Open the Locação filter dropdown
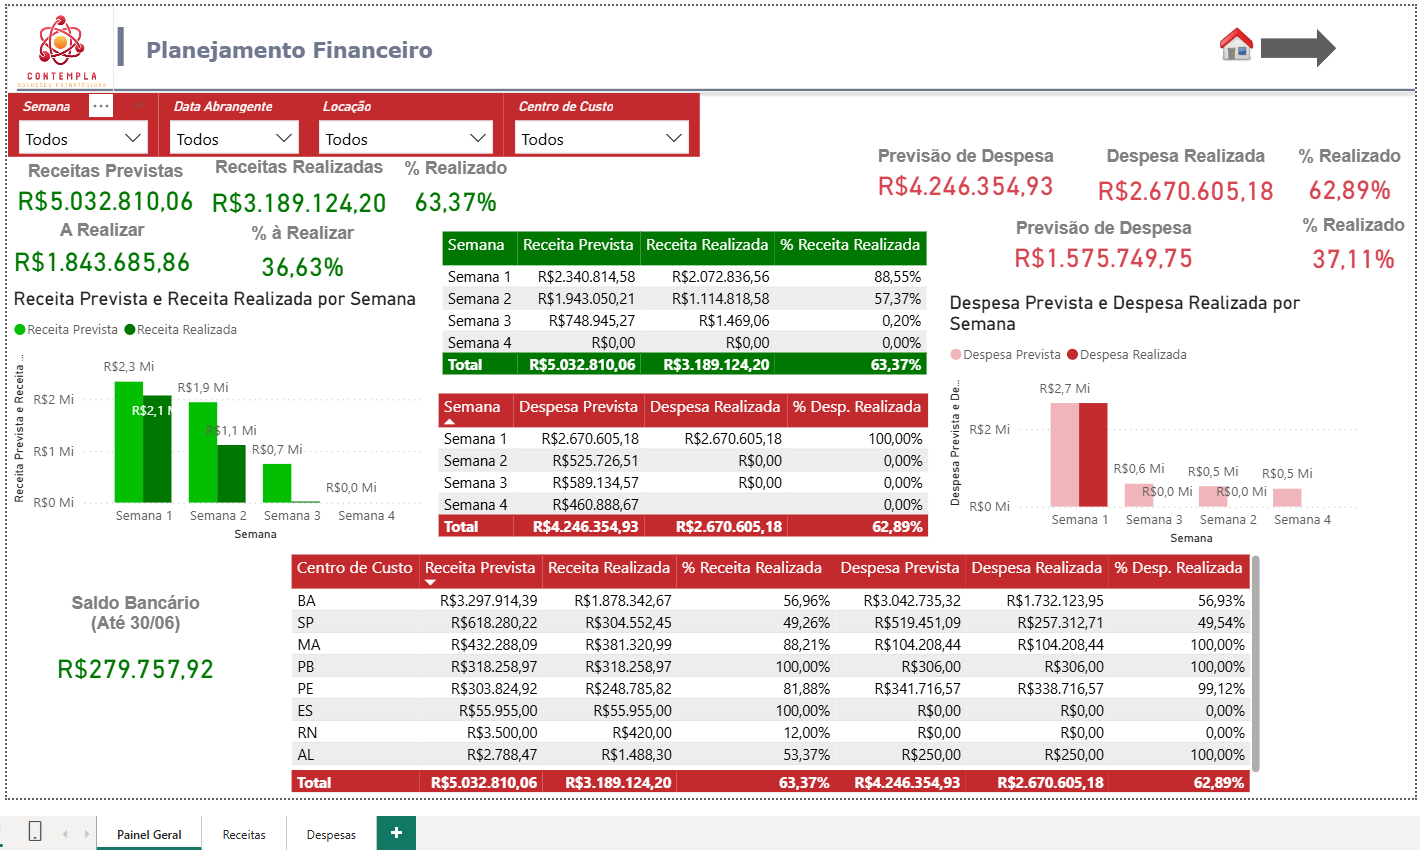This screenshot has width=1420, height=850. pos(406,138)
